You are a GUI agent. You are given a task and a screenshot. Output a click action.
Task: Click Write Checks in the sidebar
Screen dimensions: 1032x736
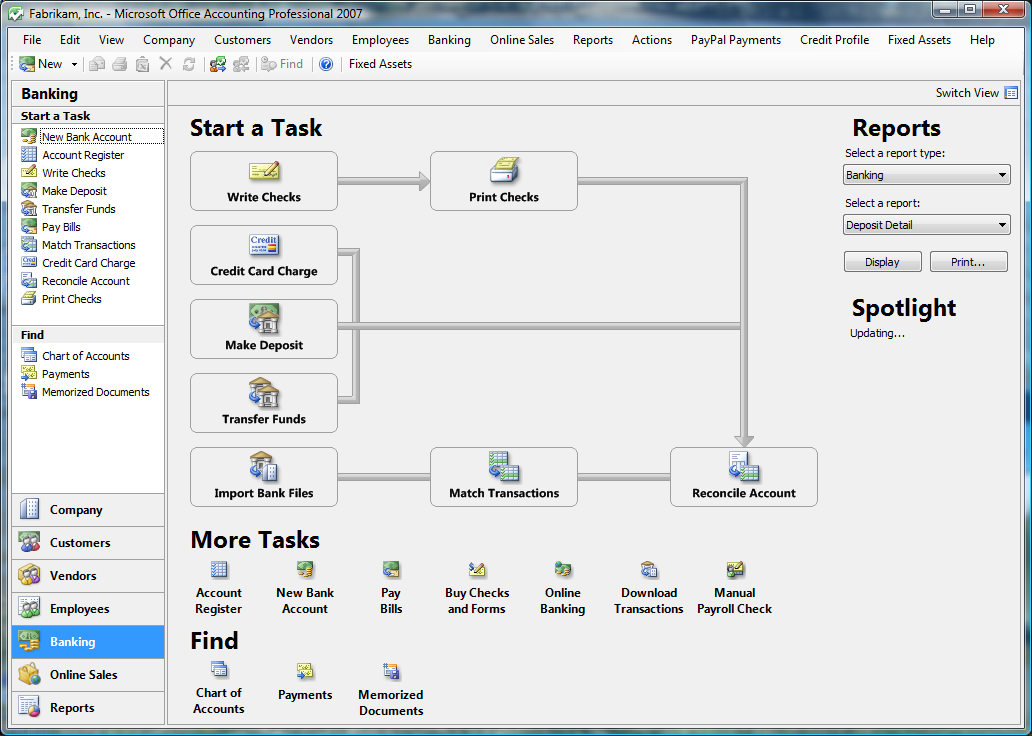coord(74,172)
